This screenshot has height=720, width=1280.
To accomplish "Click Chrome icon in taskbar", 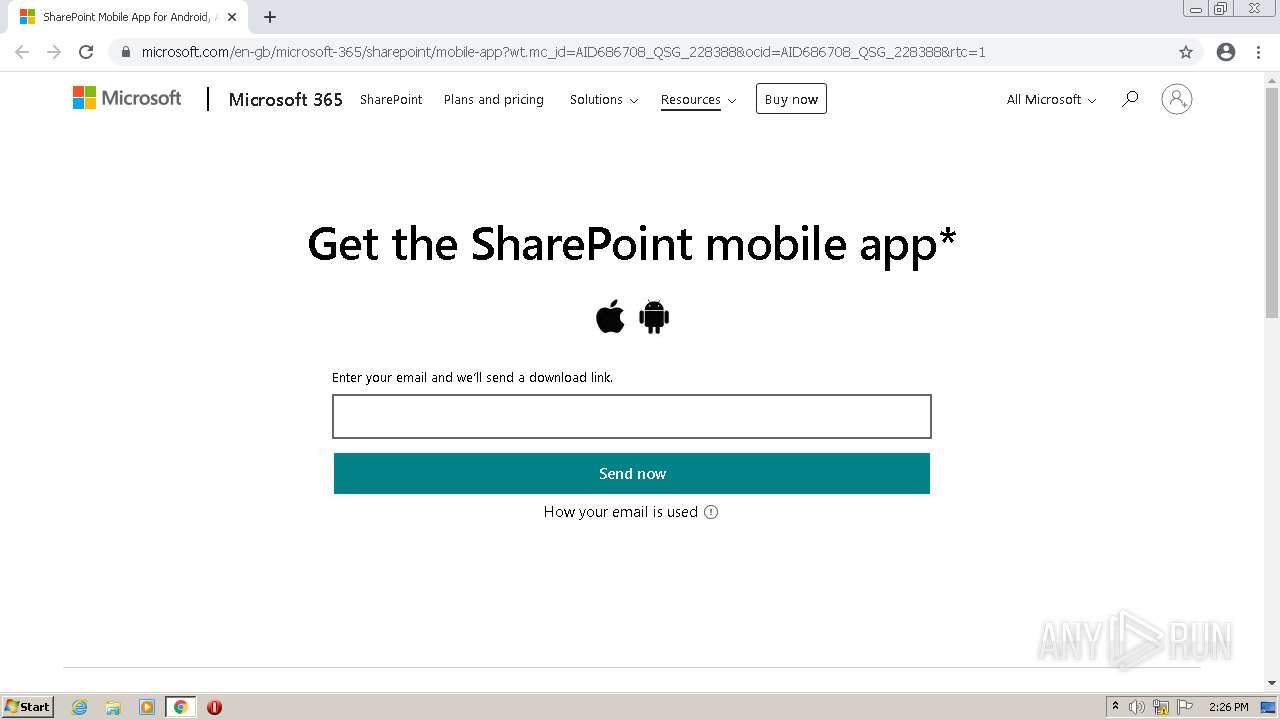I will point(180,707).
